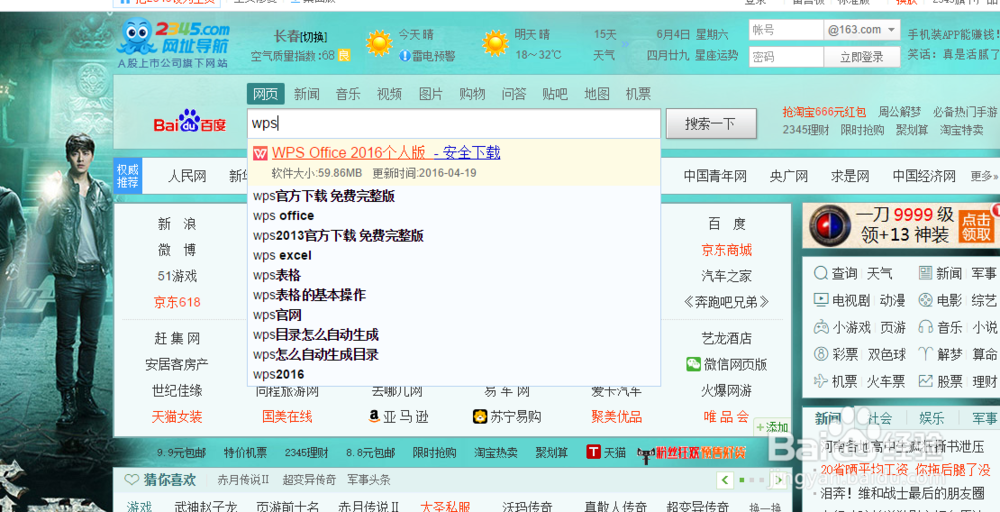The width and height of the screenshot is (1000, 512).
Task: Choose suggestion wps官网
Action: [x=277, y=315]
